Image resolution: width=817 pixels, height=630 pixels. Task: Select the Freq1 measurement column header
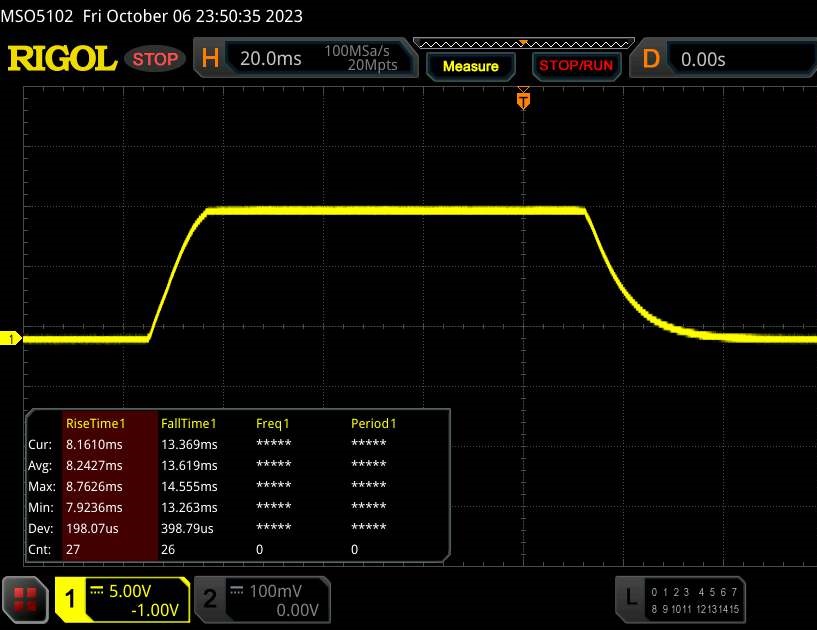point(272,424)
